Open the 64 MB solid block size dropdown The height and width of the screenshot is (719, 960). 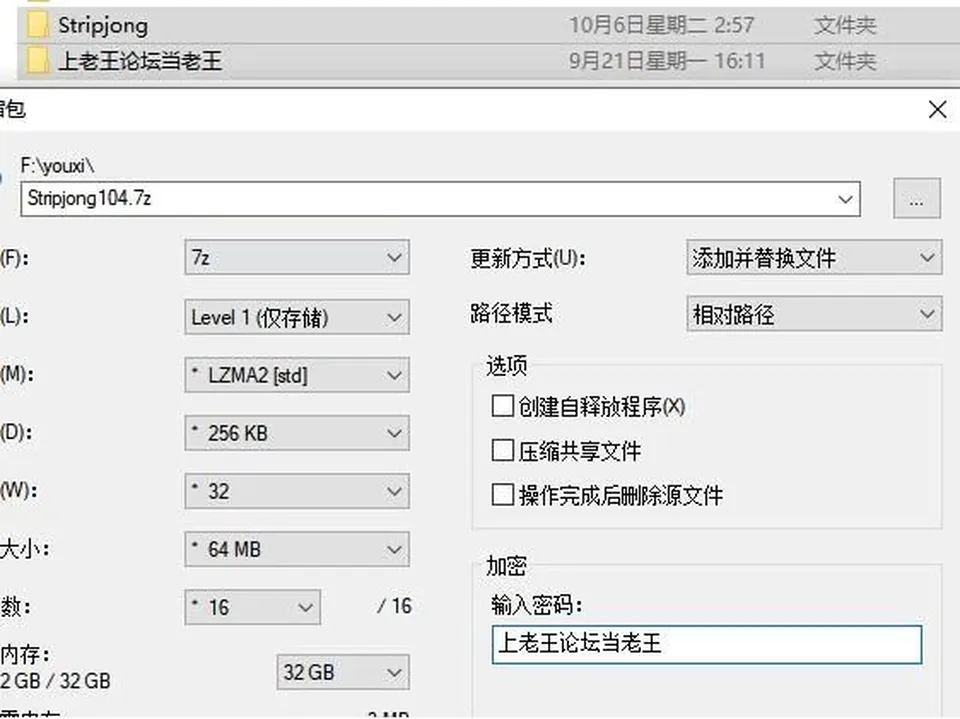pos(297,549)
